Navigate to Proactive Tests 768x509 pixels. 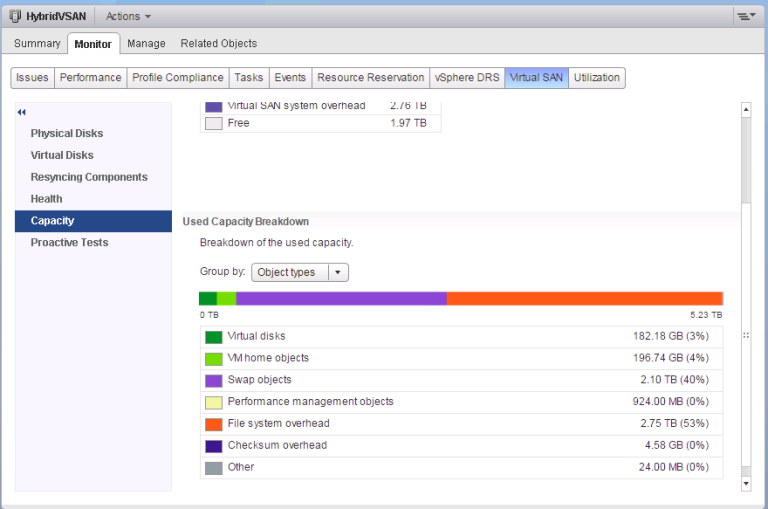[69, 243]
